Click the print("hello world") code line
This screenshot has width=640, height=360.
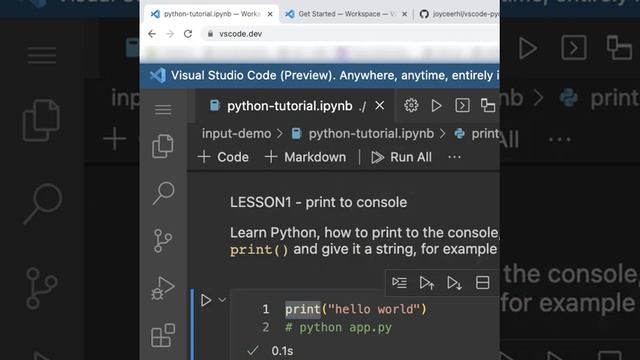click(356, 309)
